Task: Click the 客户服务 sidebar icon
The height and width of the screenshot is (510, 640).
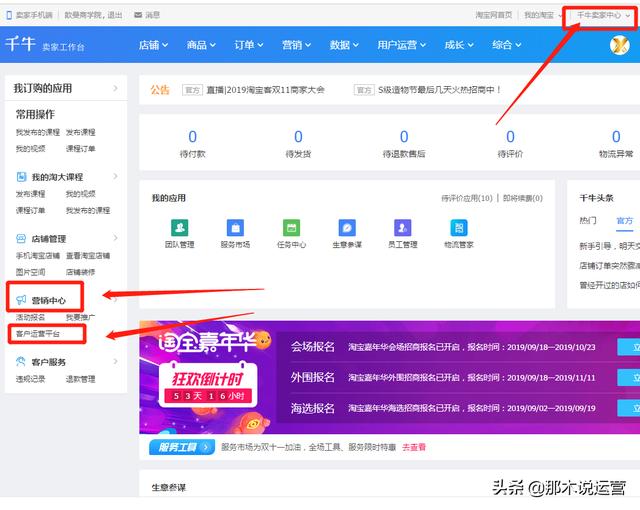Action: pos(21,361)
